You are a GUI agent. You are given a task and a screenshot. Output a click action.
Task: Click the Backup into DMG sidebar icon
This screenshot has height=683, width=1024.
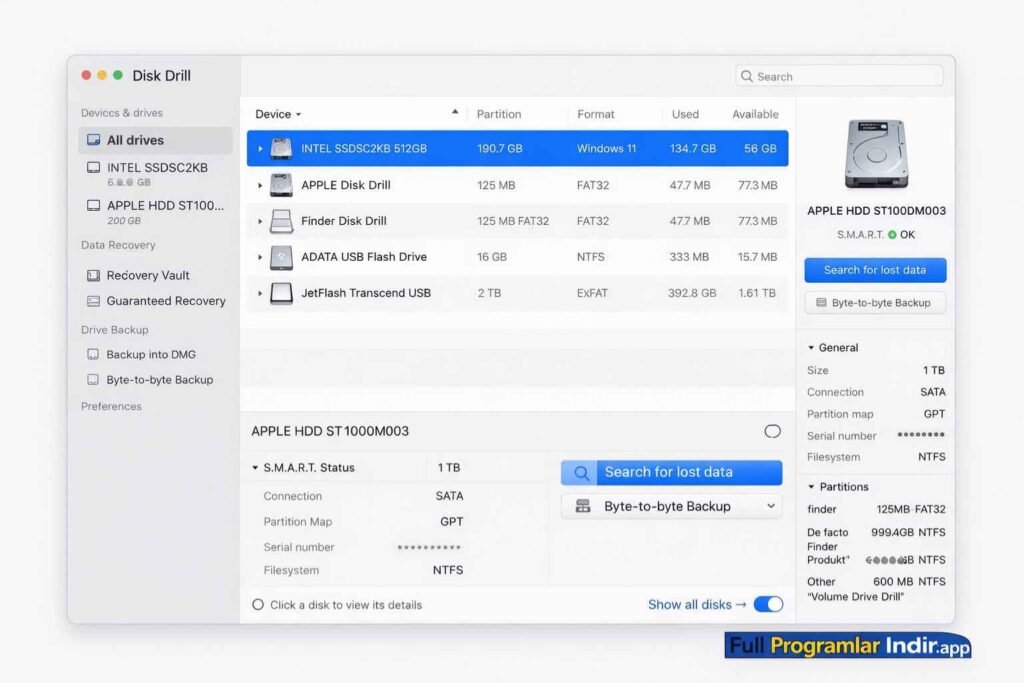pyautogui.click(x=93, y=355)
